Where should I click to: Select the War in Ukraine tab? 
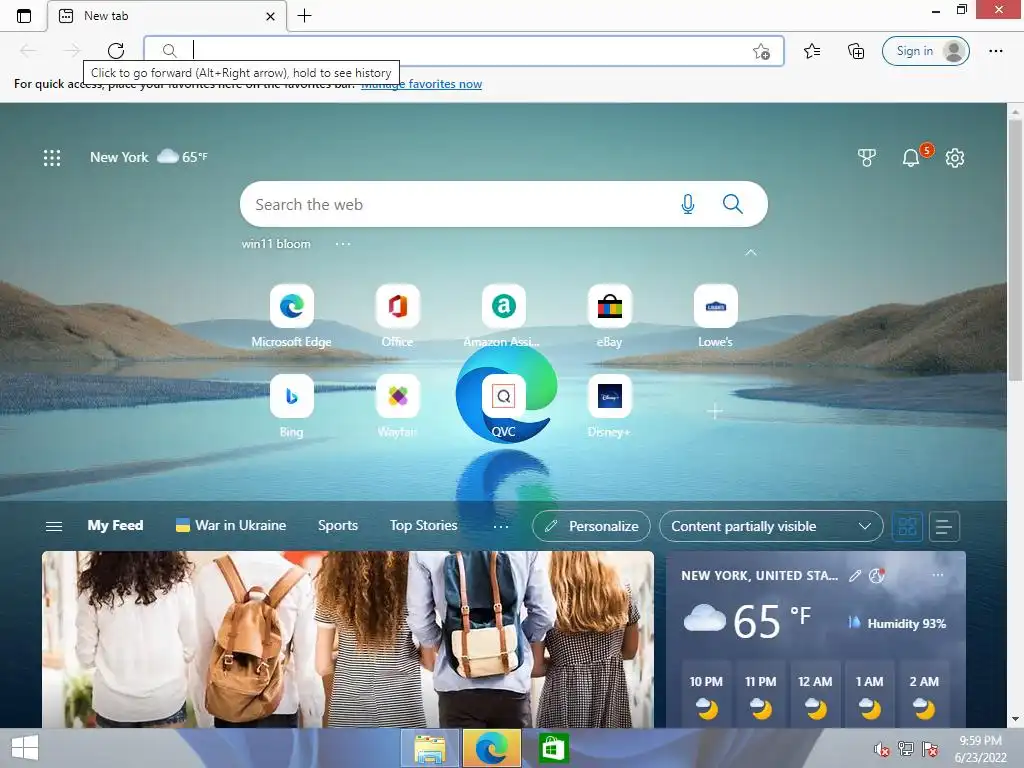click(x=231, y=526)
